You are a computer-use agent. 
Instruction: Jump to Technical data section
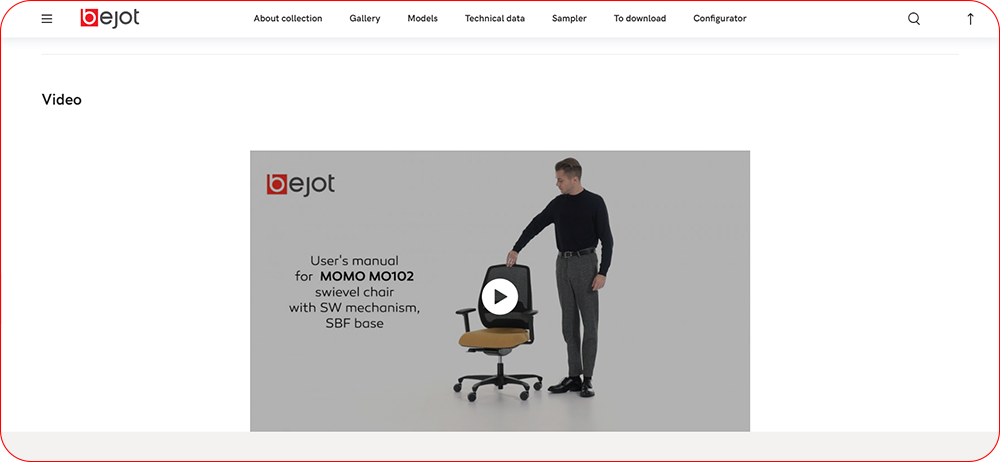[495, 19]
